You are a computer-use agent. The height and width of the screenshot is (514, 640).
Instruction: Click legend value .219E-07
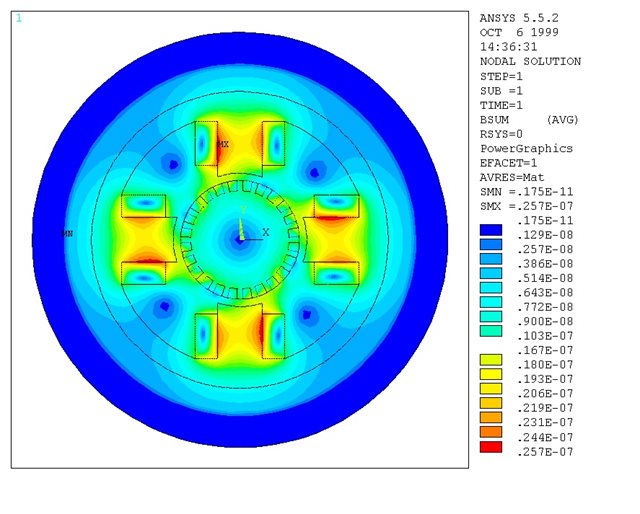coord(545,408)
